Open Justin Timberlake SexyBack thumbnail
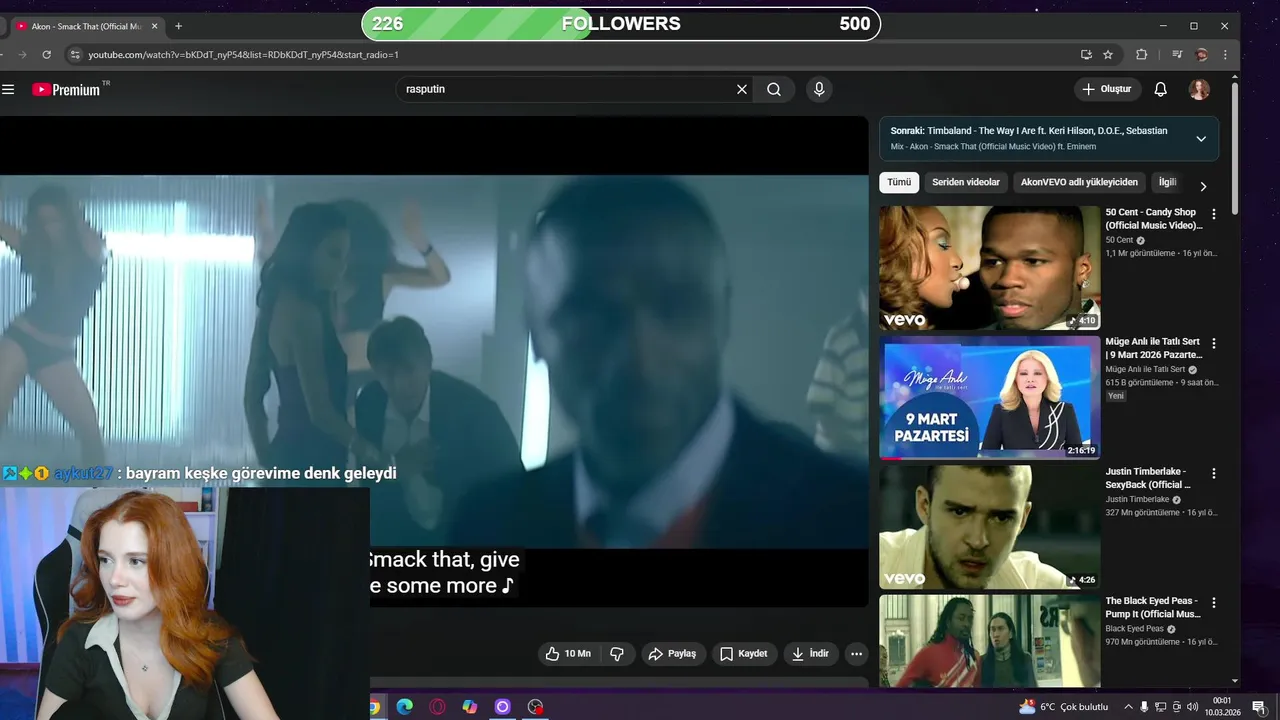1280x720 pixels. coord(990,527)
